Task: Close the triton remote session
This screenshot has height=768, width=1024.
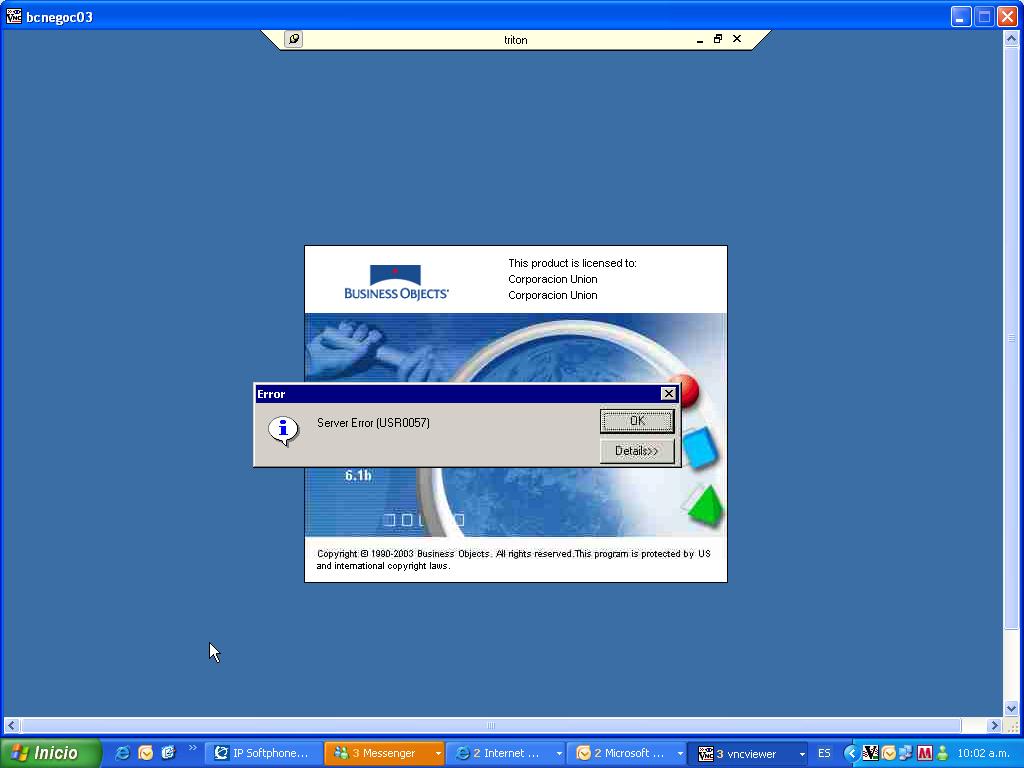Action: tap(737, 39)
